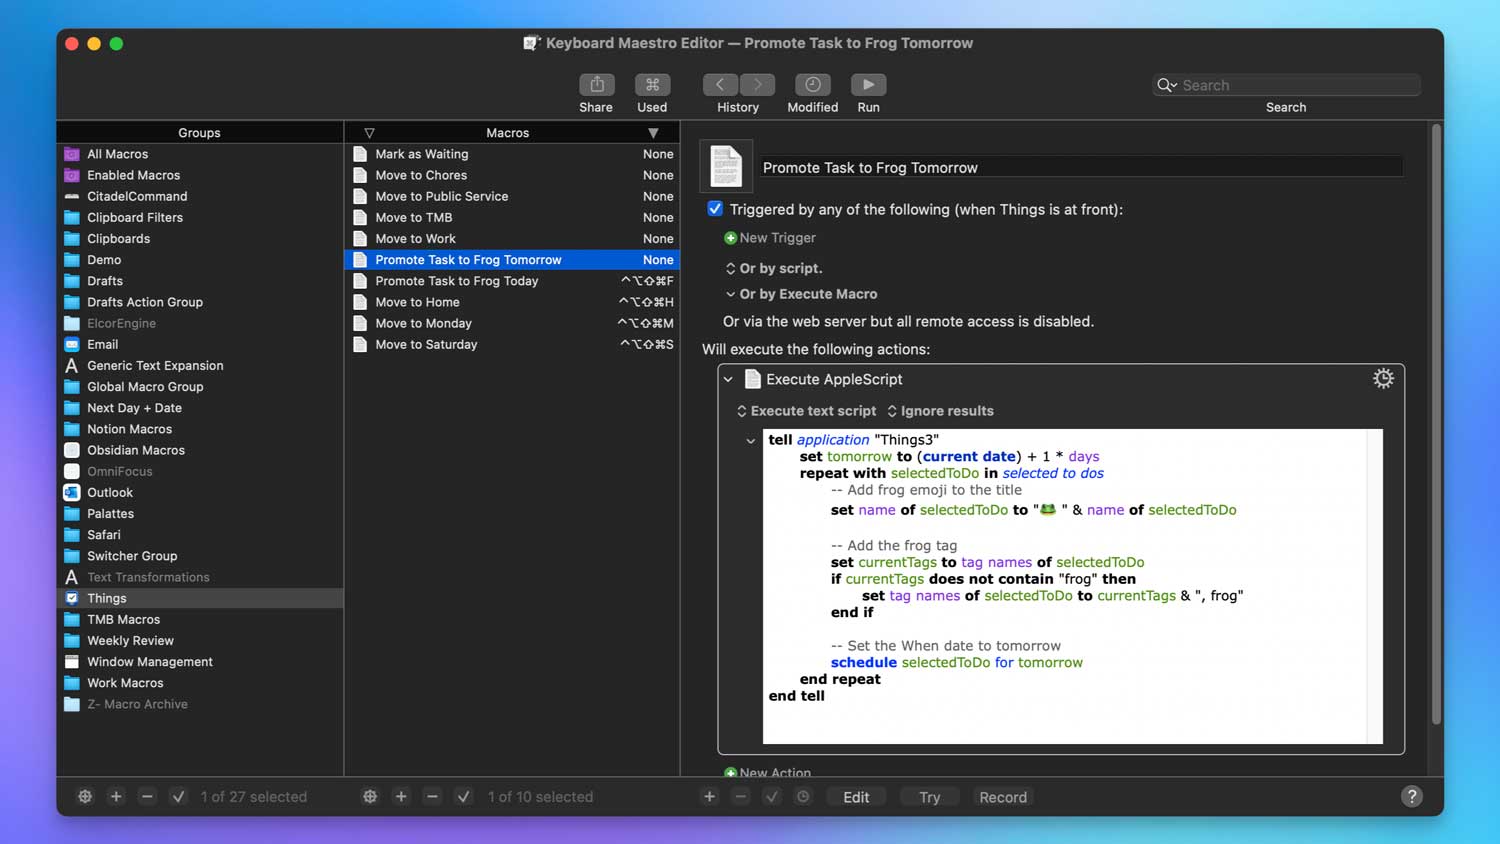Click into the Search field
The width and height of the screenshot is (1500, 844).
tap(1286, 85)
